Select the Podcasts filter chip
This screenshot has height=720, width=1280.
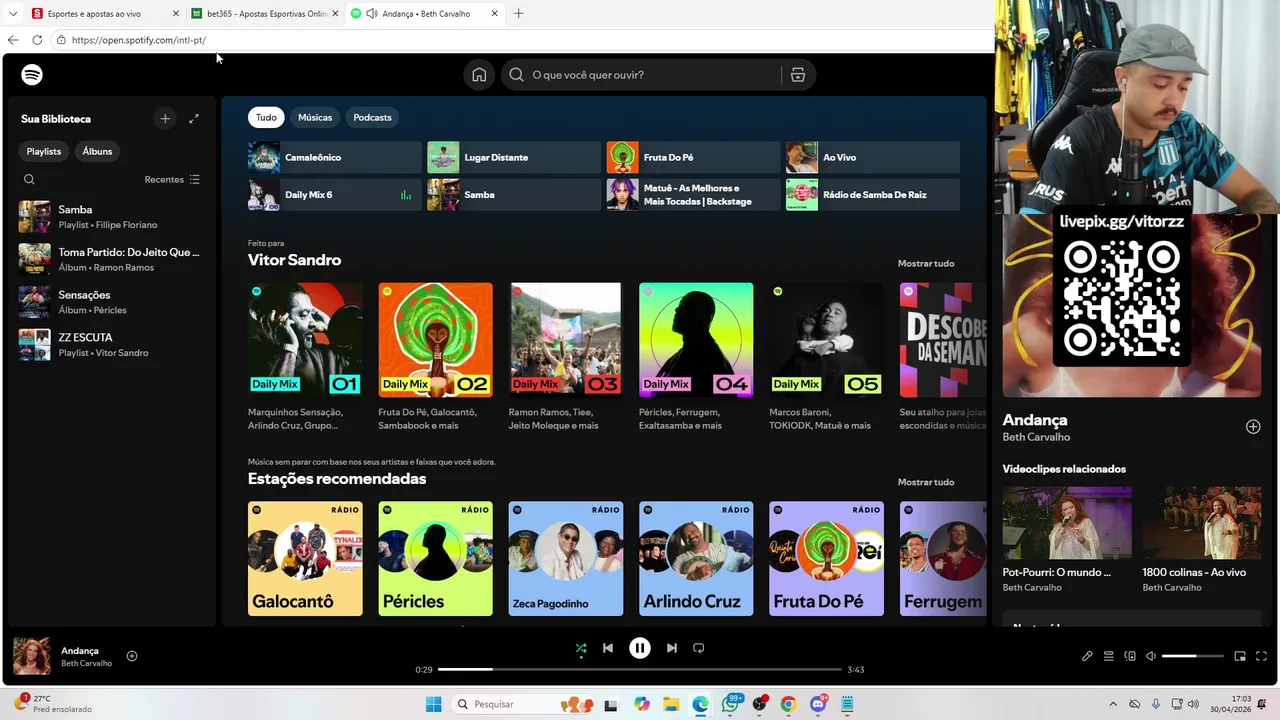[372, 118]
